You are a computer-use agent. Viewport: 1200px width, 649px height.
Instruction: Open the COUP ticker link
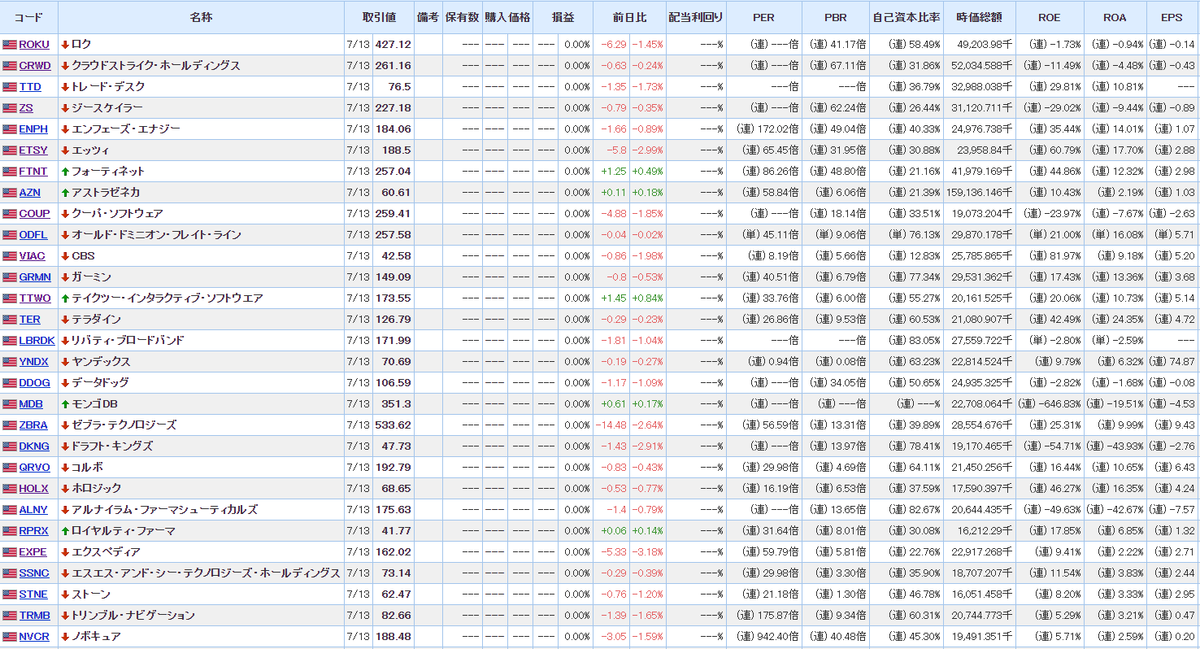[x=34, y=214]
